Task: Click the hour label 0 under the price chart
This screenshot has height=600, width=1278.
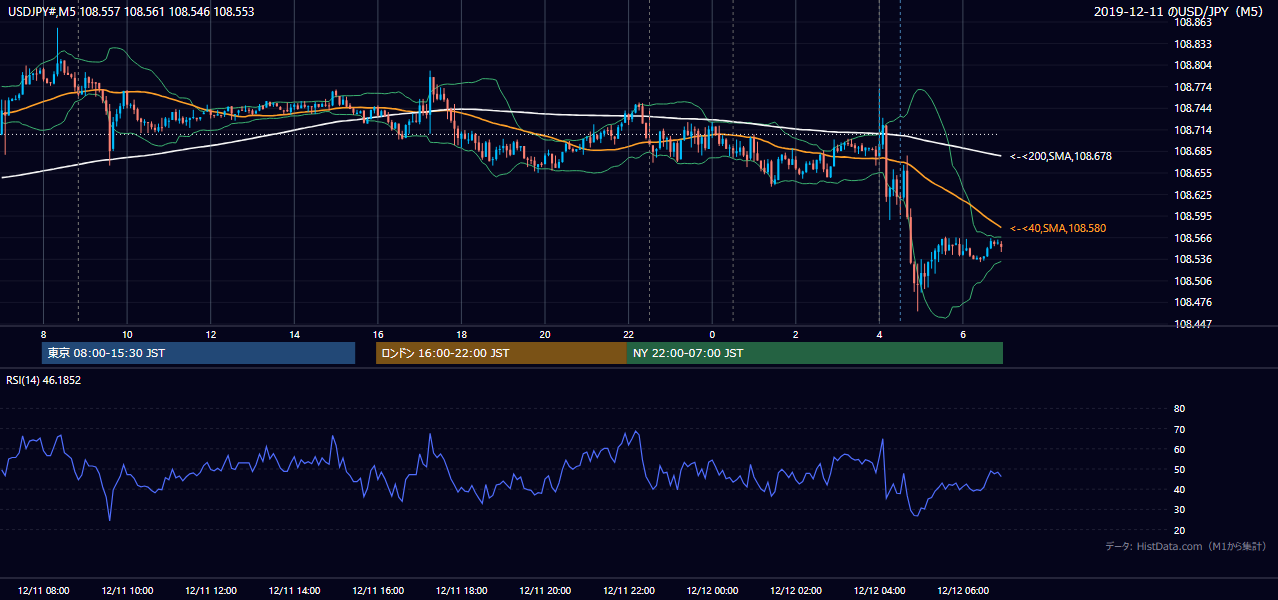Action: point(712,334)
